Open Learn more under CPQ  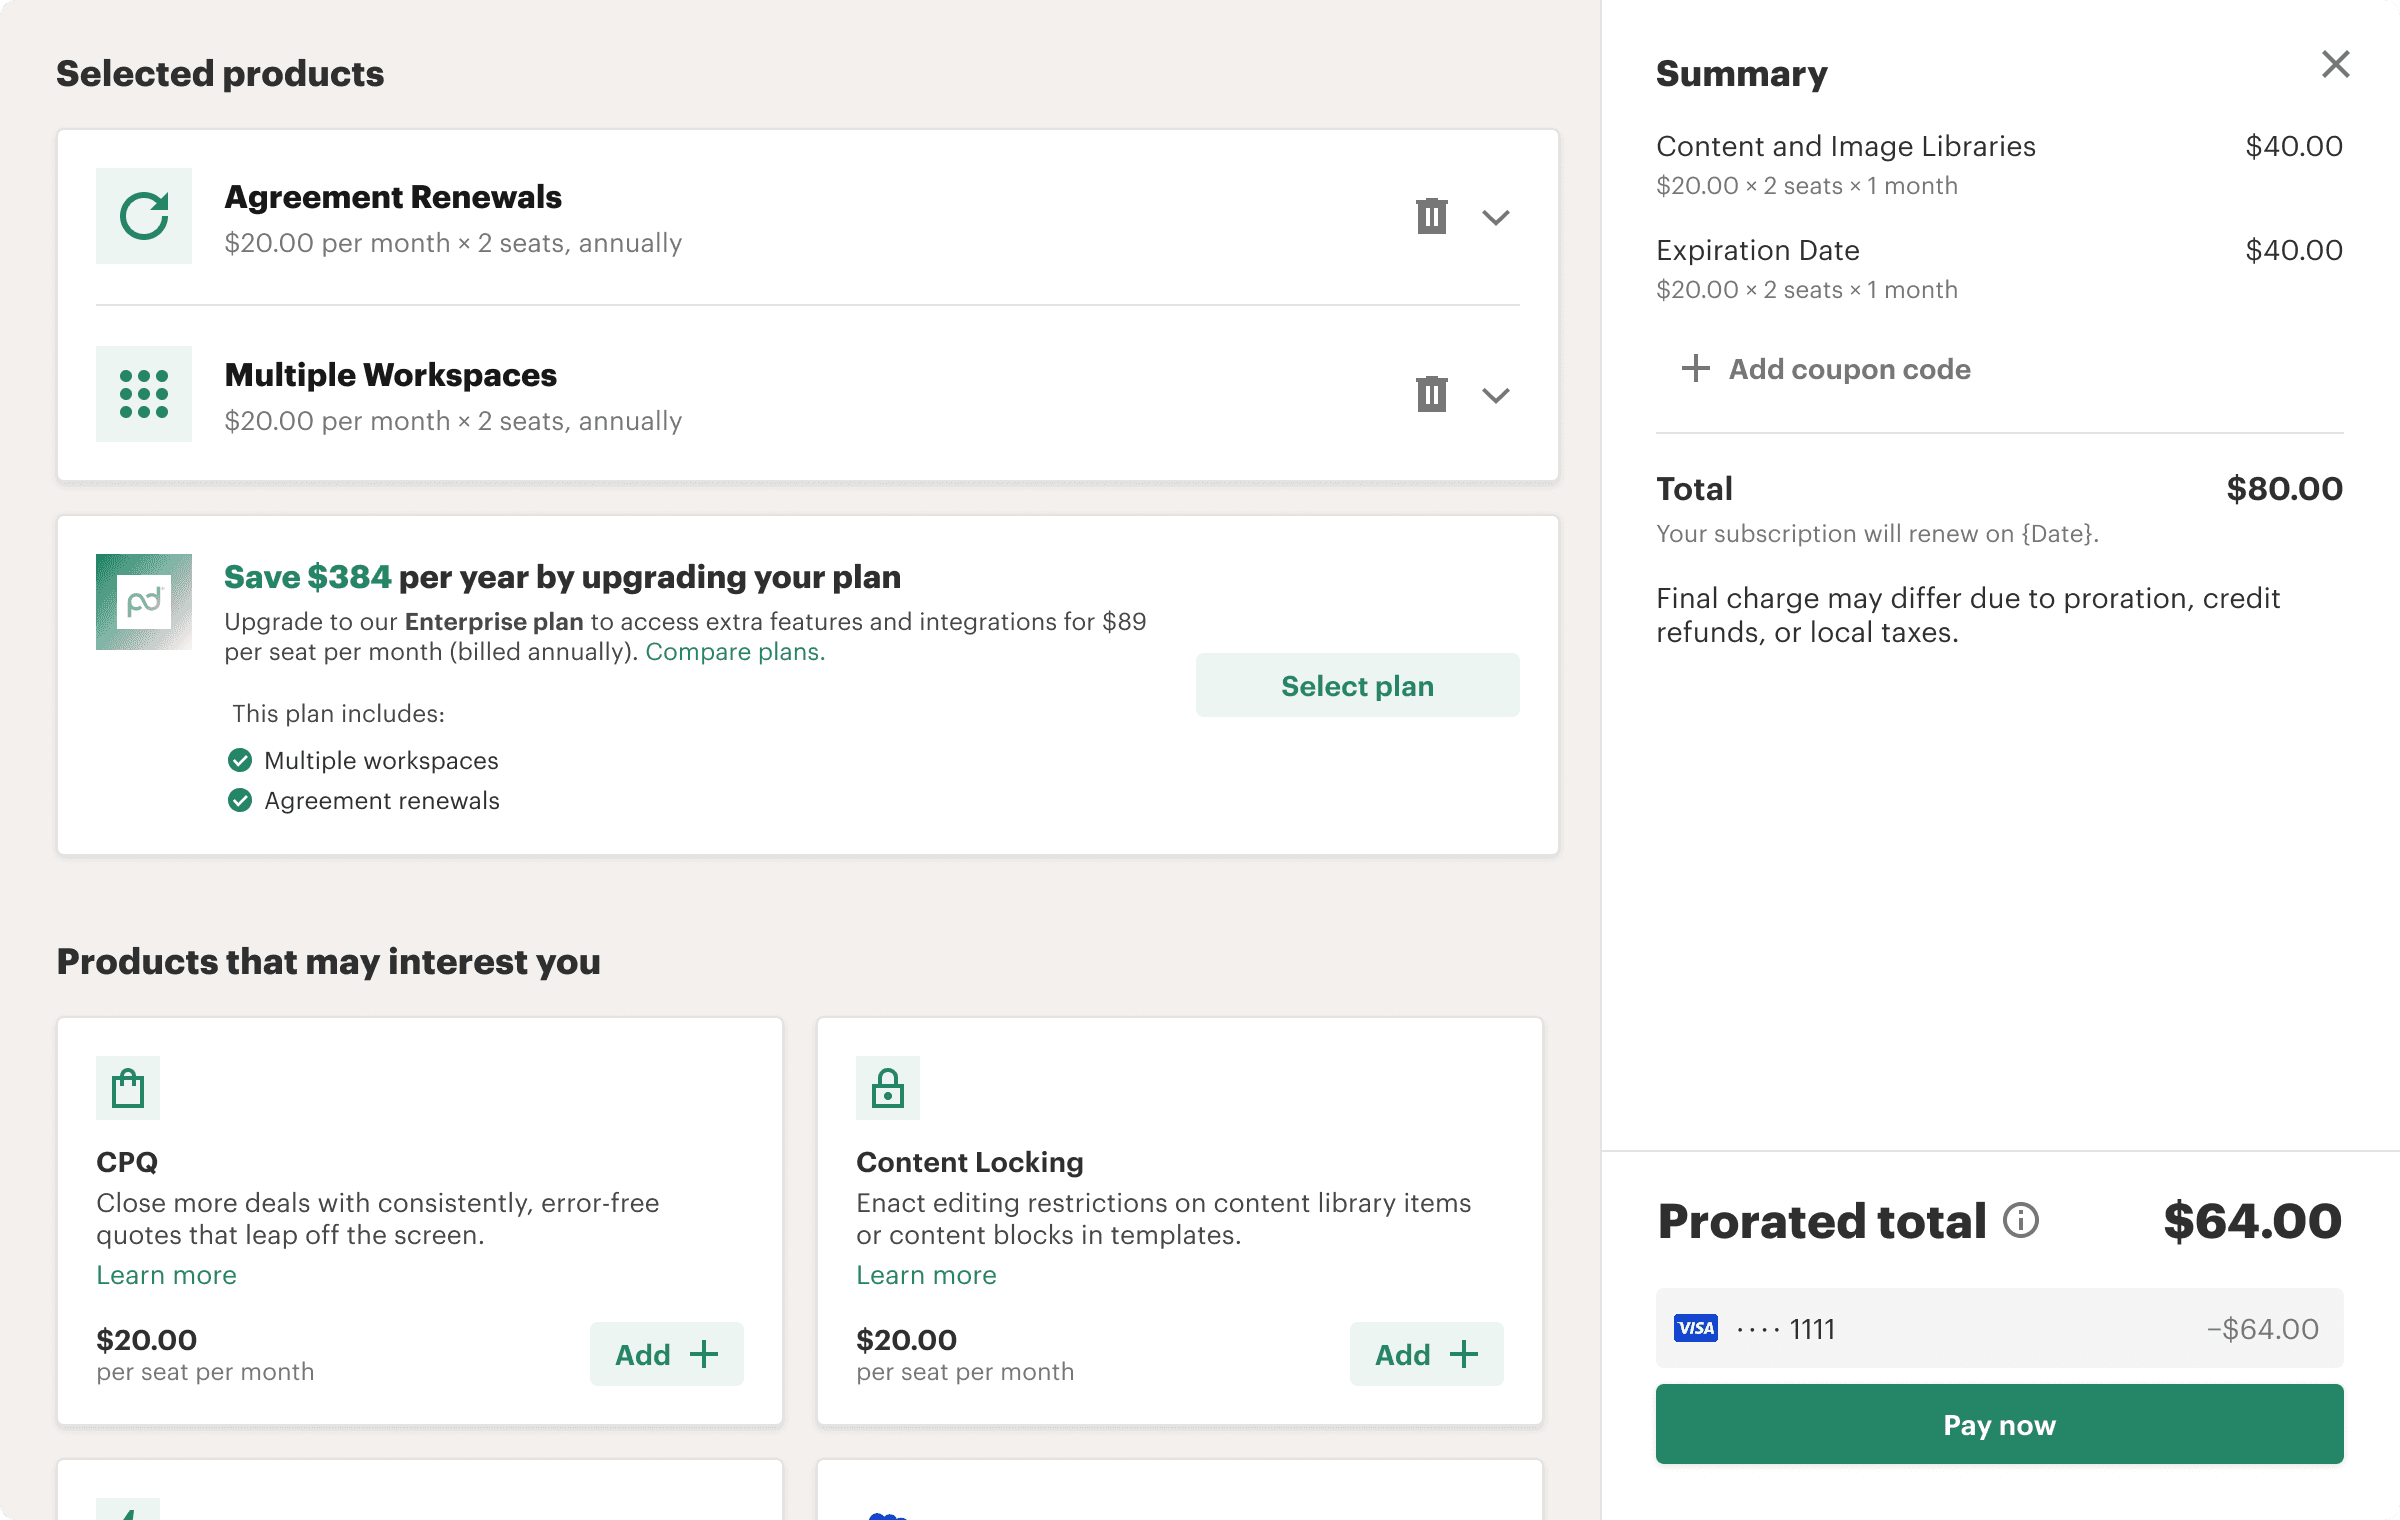pos(166,1275)
